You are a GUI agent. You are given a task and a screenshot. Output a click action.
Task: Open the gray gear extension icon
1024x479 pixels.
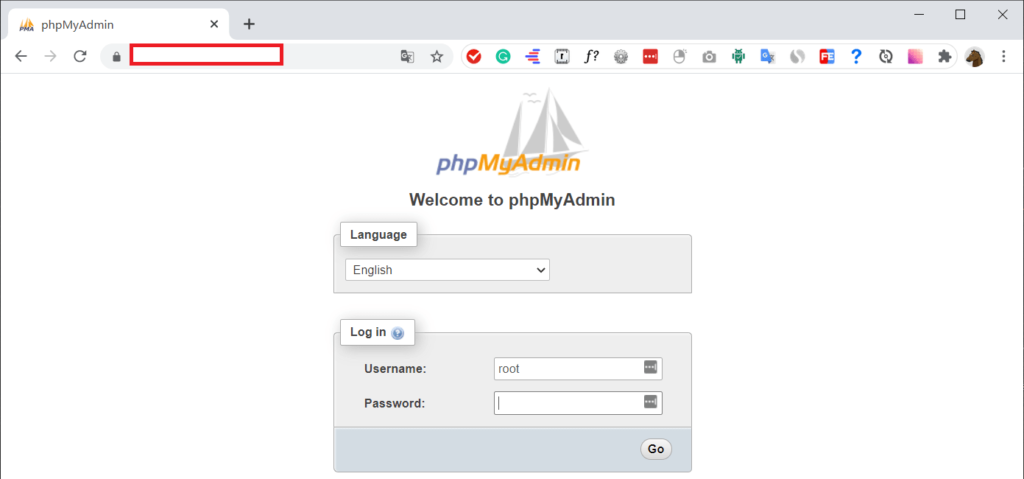(x=620, y=57)
